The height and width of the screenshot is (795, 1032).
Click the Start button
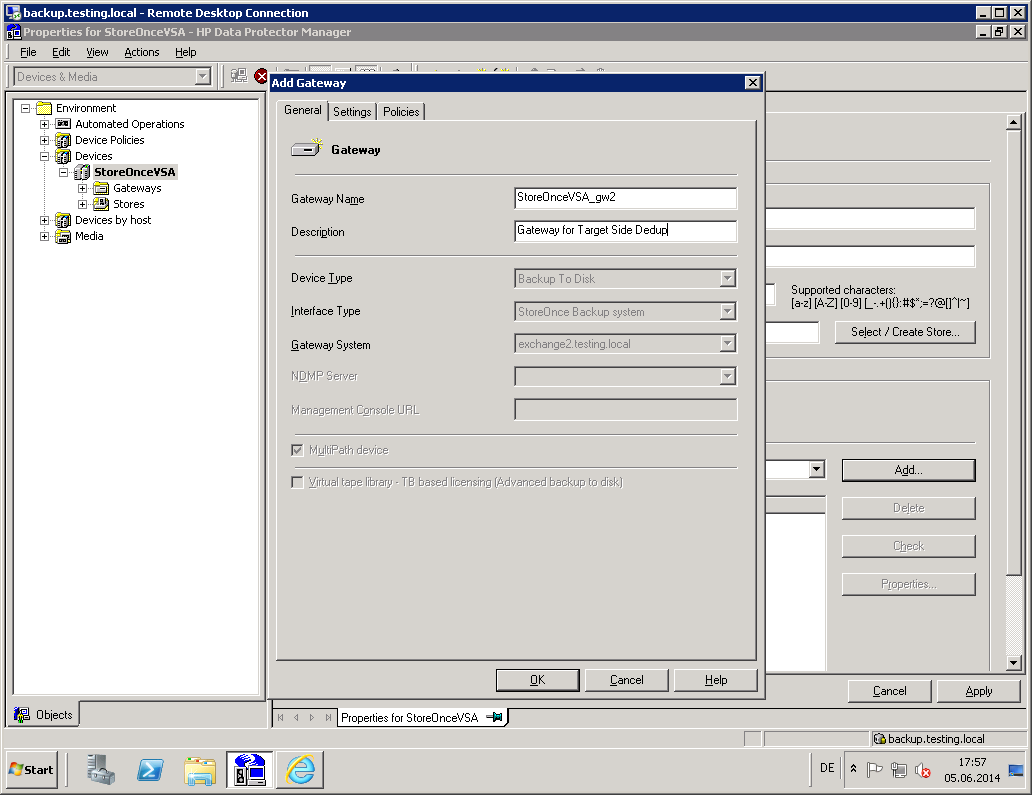(x=32, y=769)
